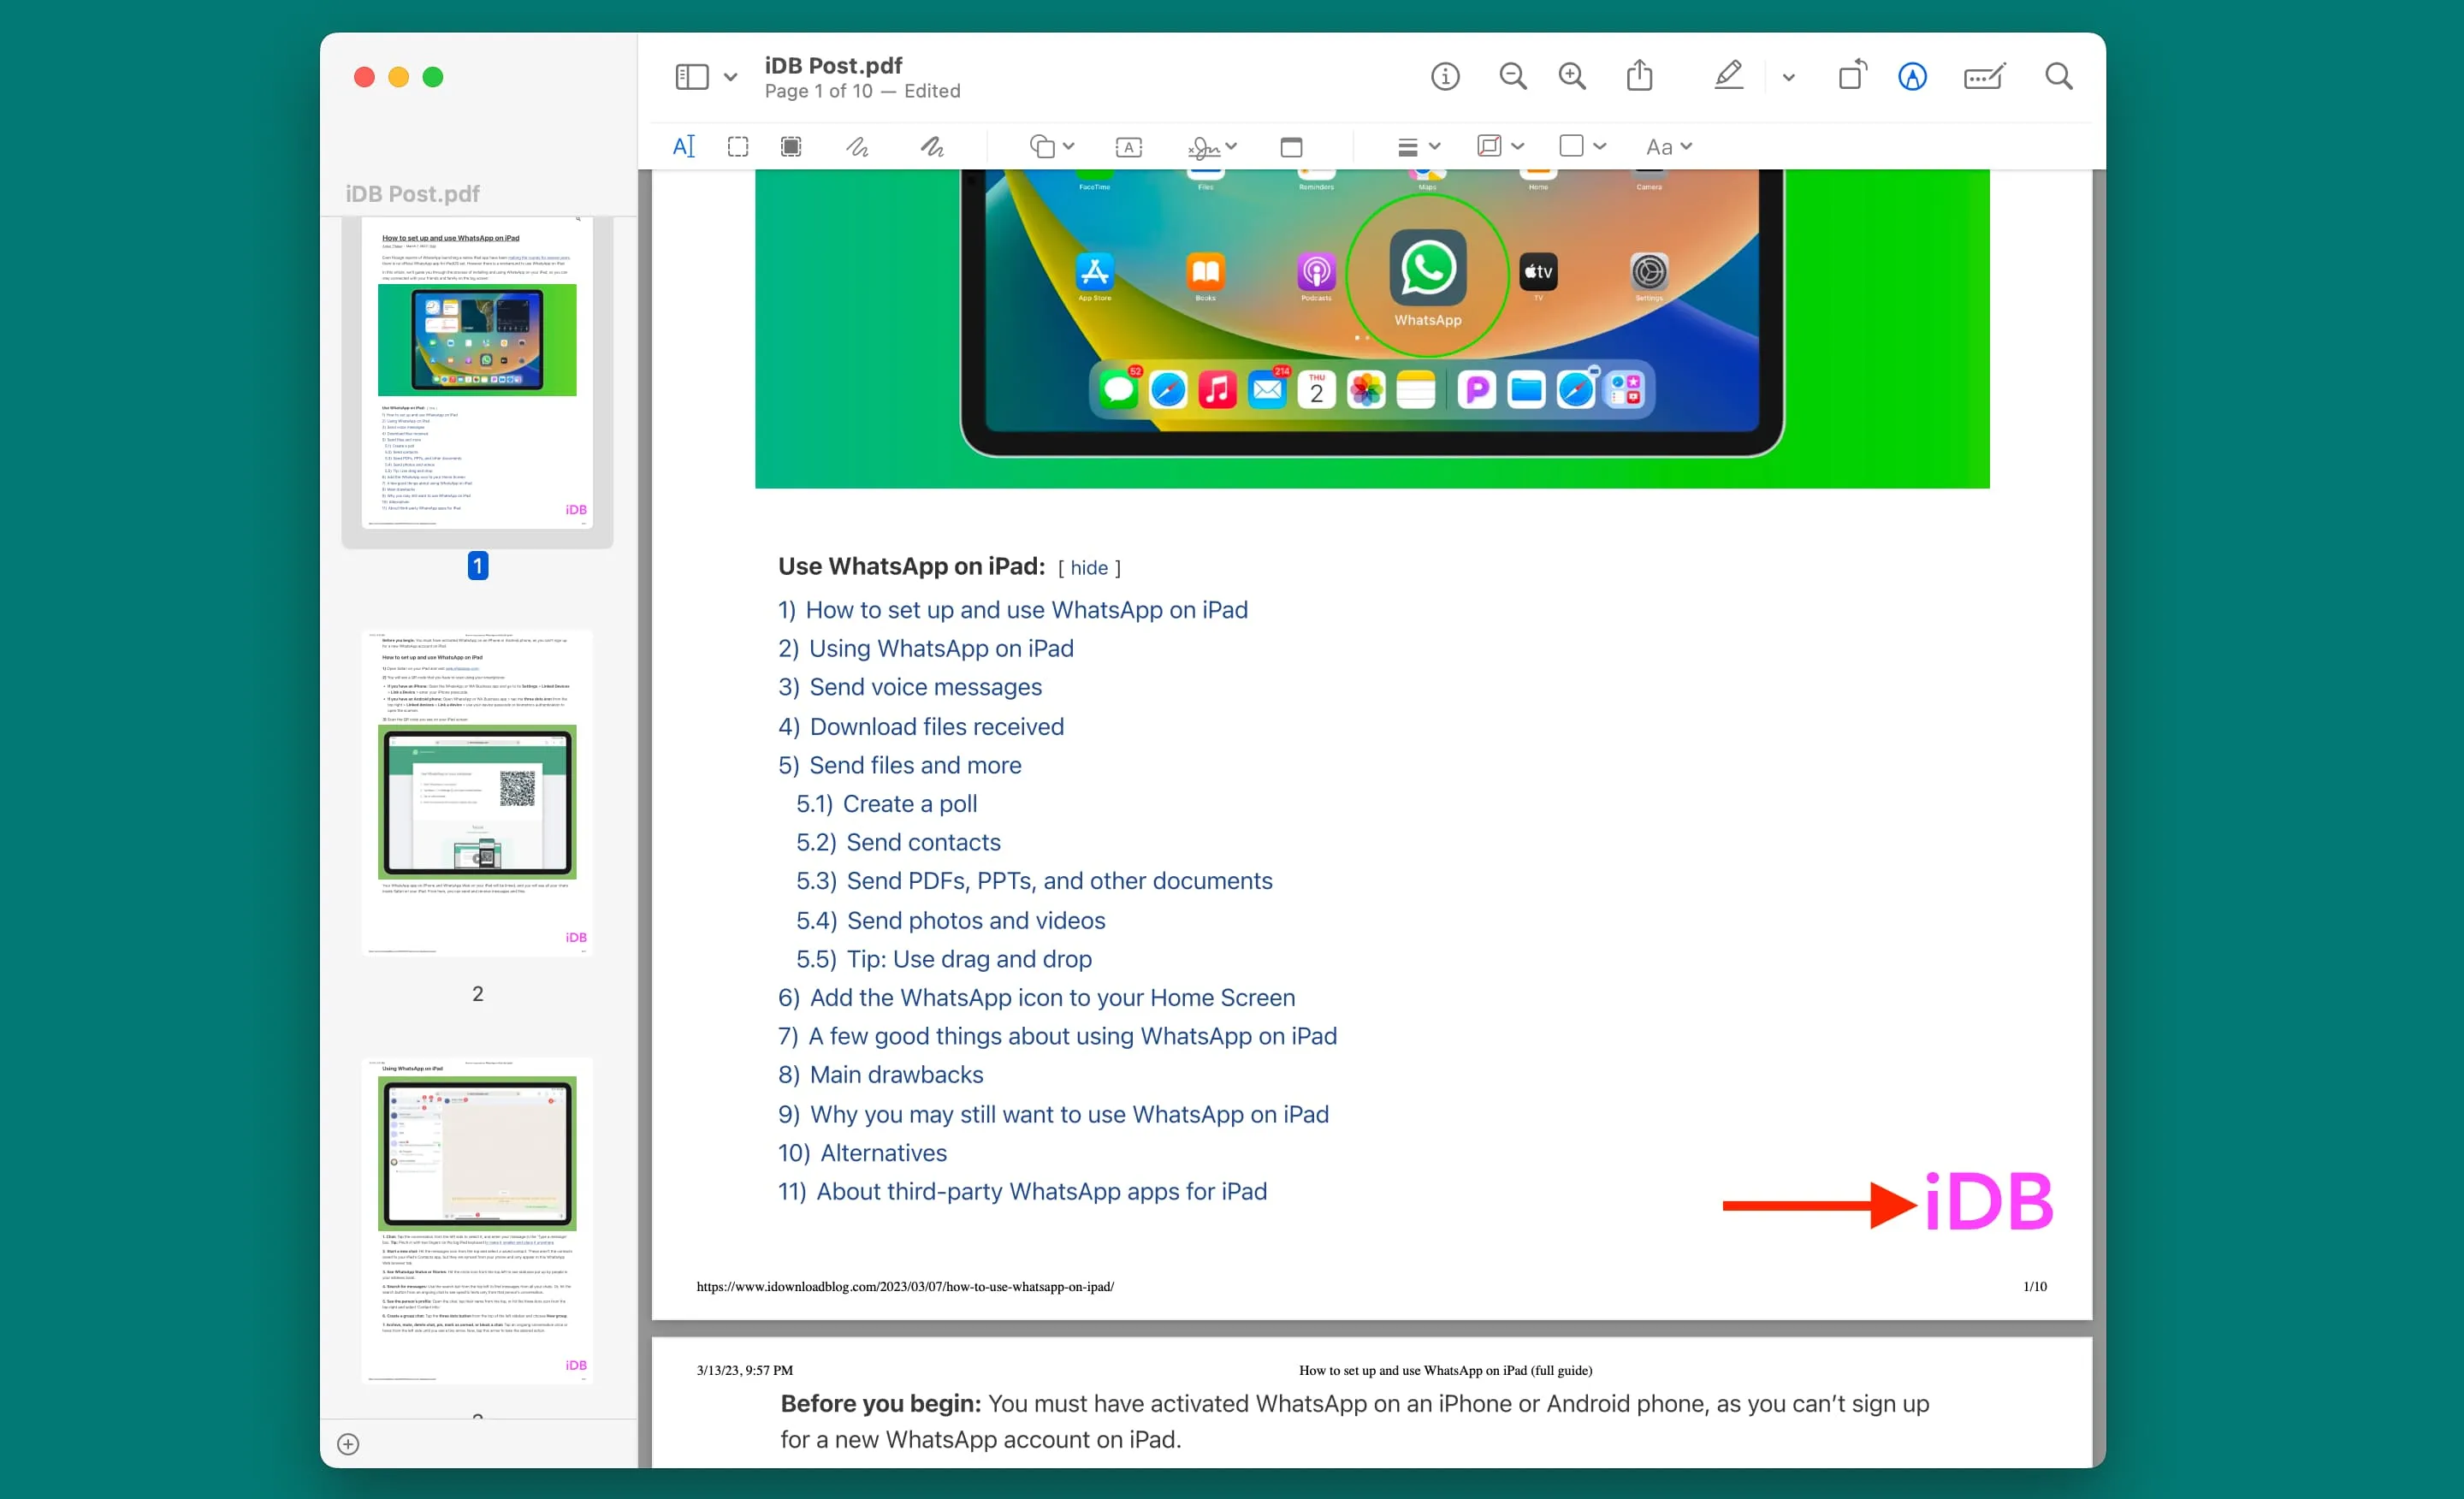Open the sidebar view button
This screenshot has width=2464, height=1499.
pyautogui.click(x=691, y=77)
